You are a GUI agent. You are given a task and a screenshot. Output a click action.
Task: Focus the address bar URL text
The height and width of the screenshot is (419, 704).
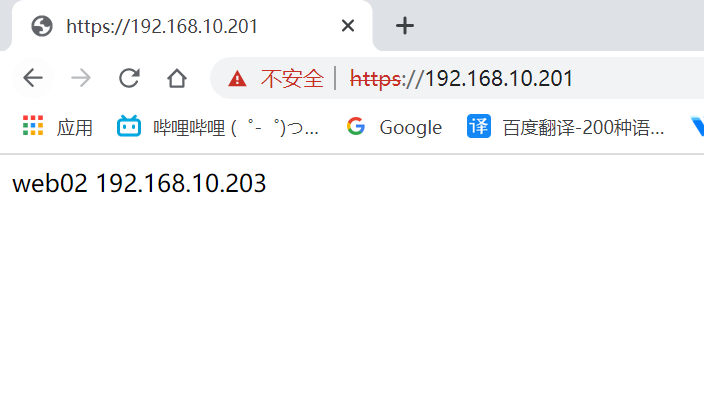tap(461, 79)
